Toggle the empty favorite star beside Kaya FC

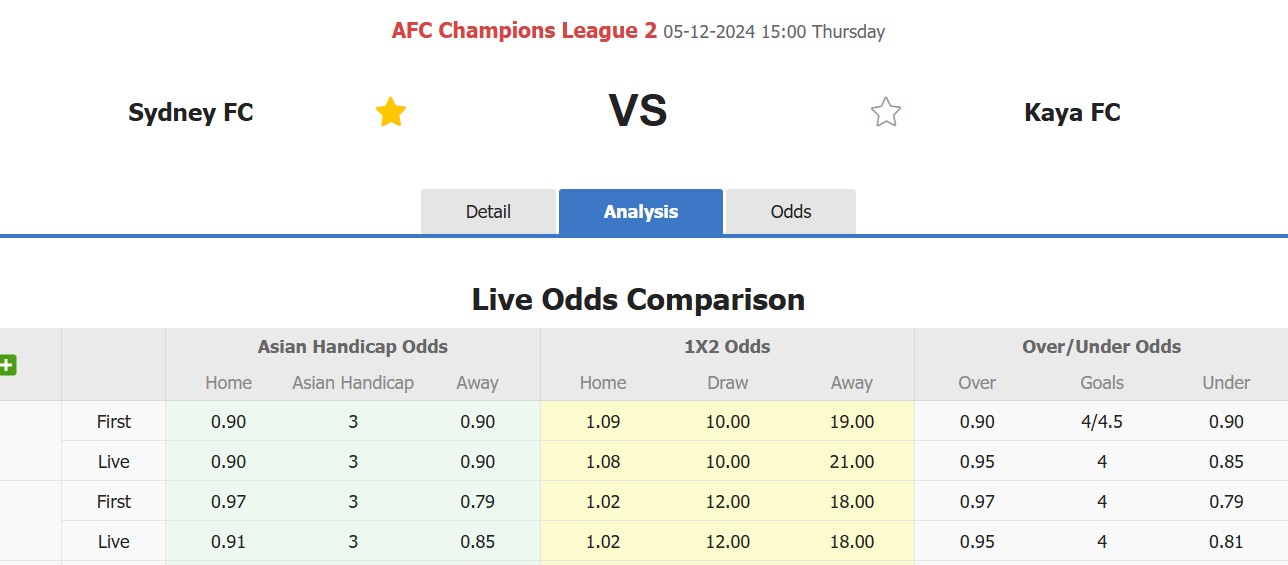point(885,112)
